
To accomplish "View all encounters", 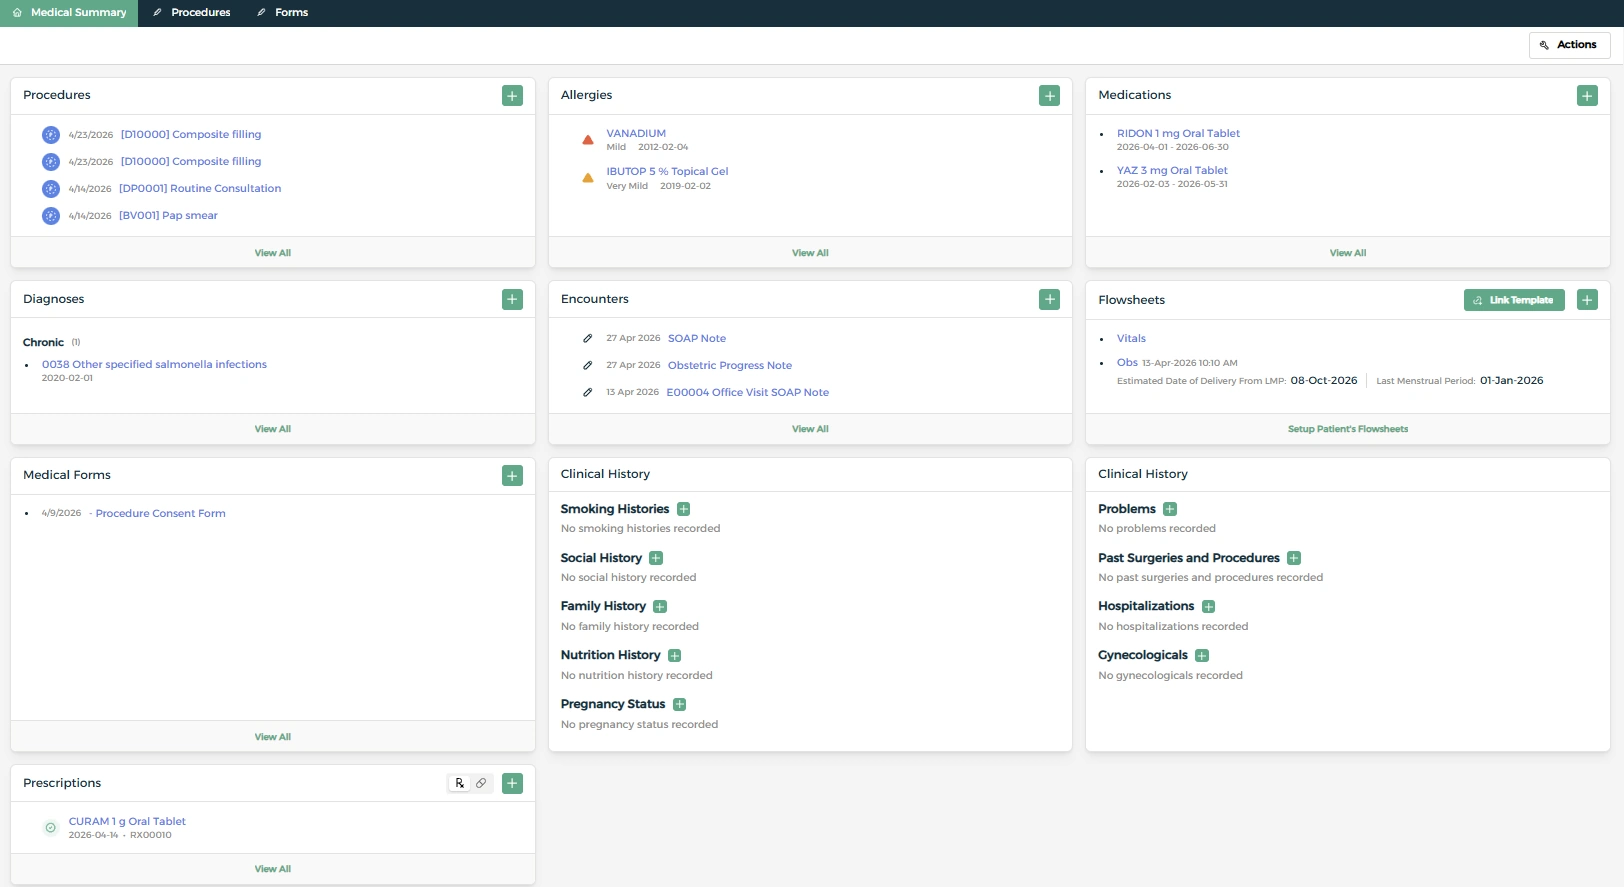I will (x=810, y=429).
